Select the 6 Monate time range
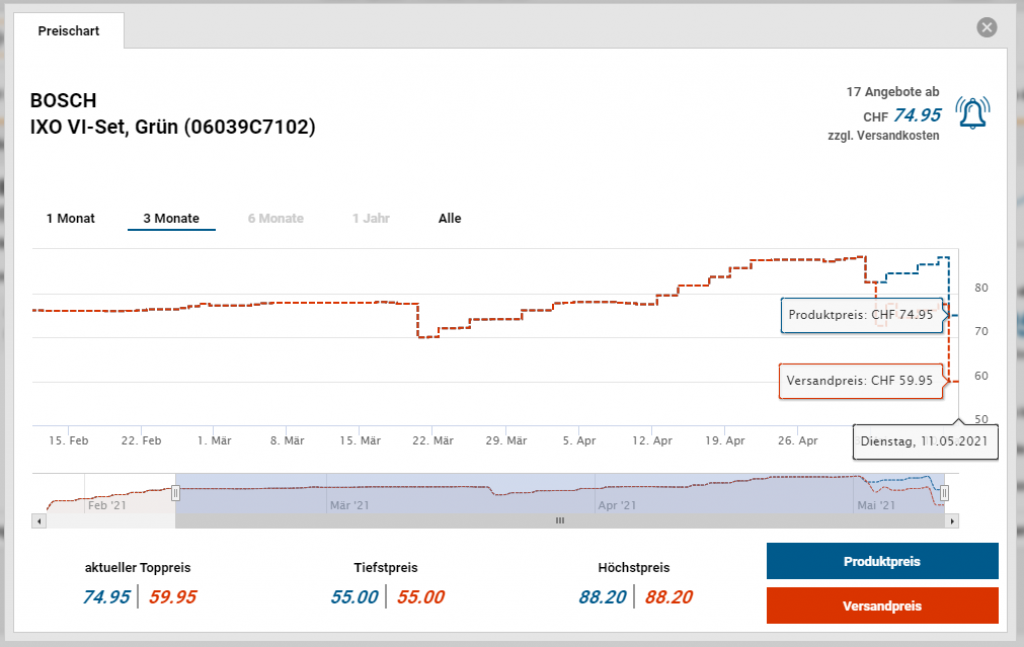1024x647 pixels. point(275,218)
